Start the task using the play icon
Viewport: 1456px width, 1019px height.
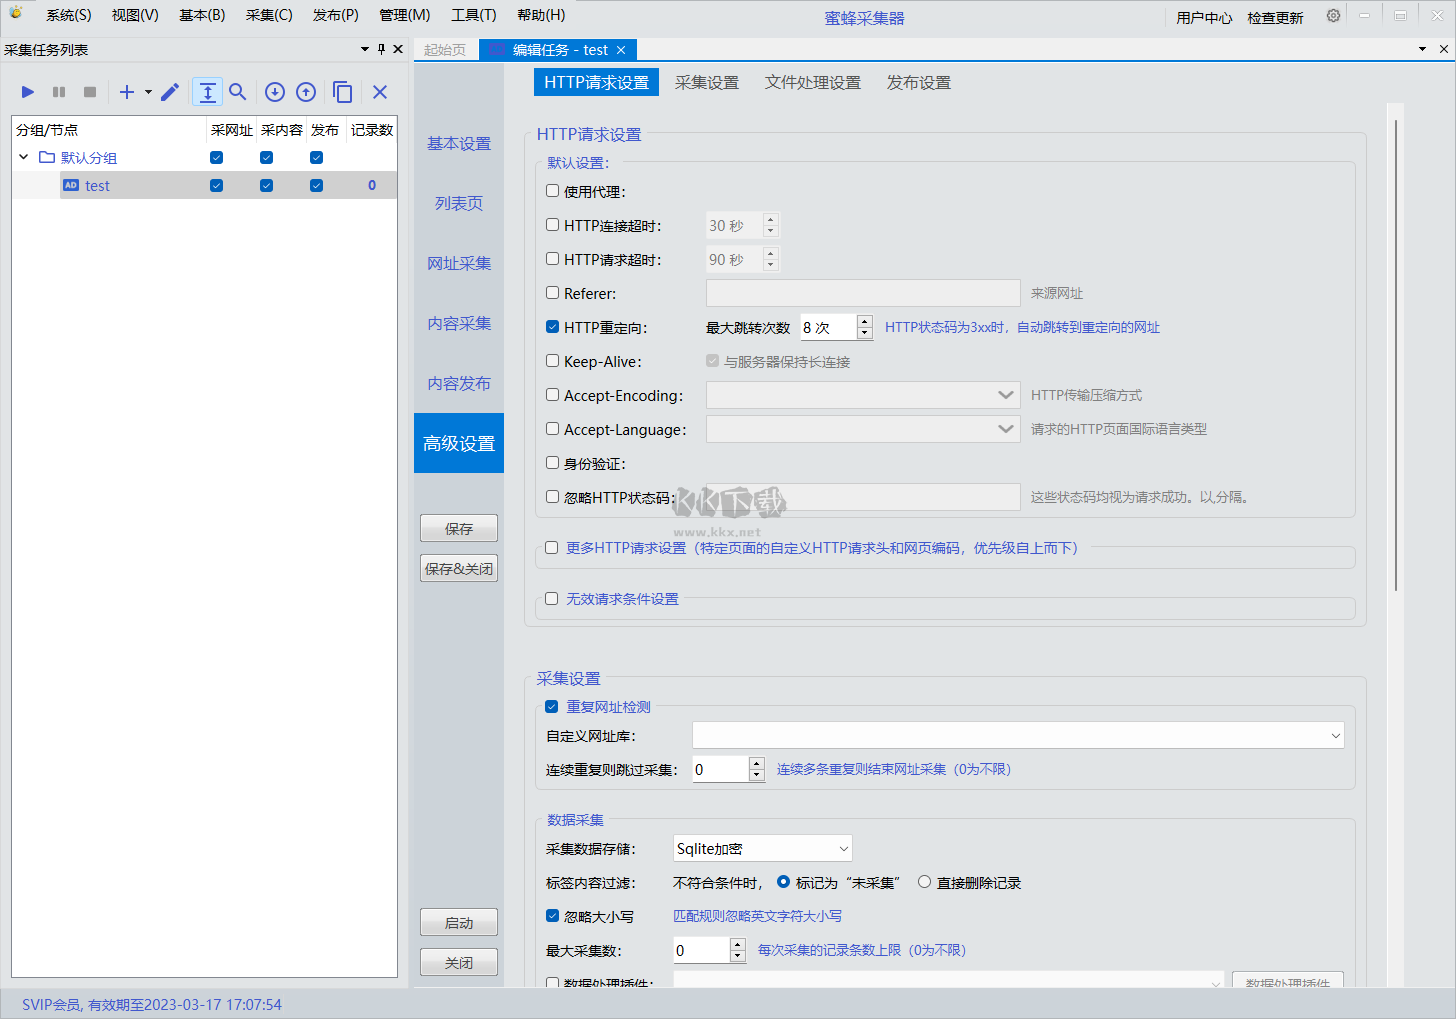click(x=27, y=92)
